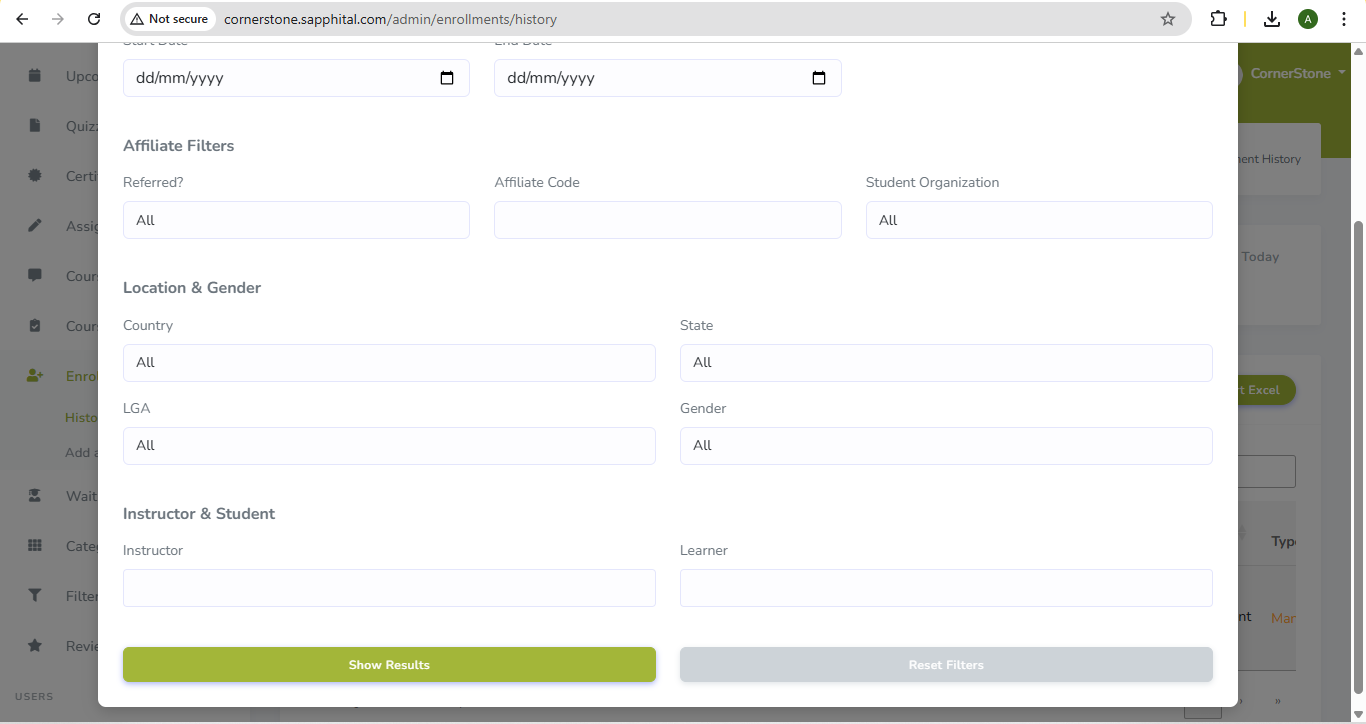
Task: Click the Show Results button
Action: [389, 665]
